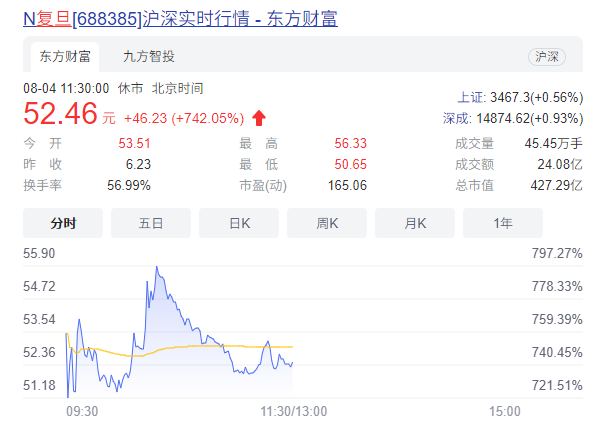Select the 分时 chart tab
The image size is (610, 425).
(63, 223)
